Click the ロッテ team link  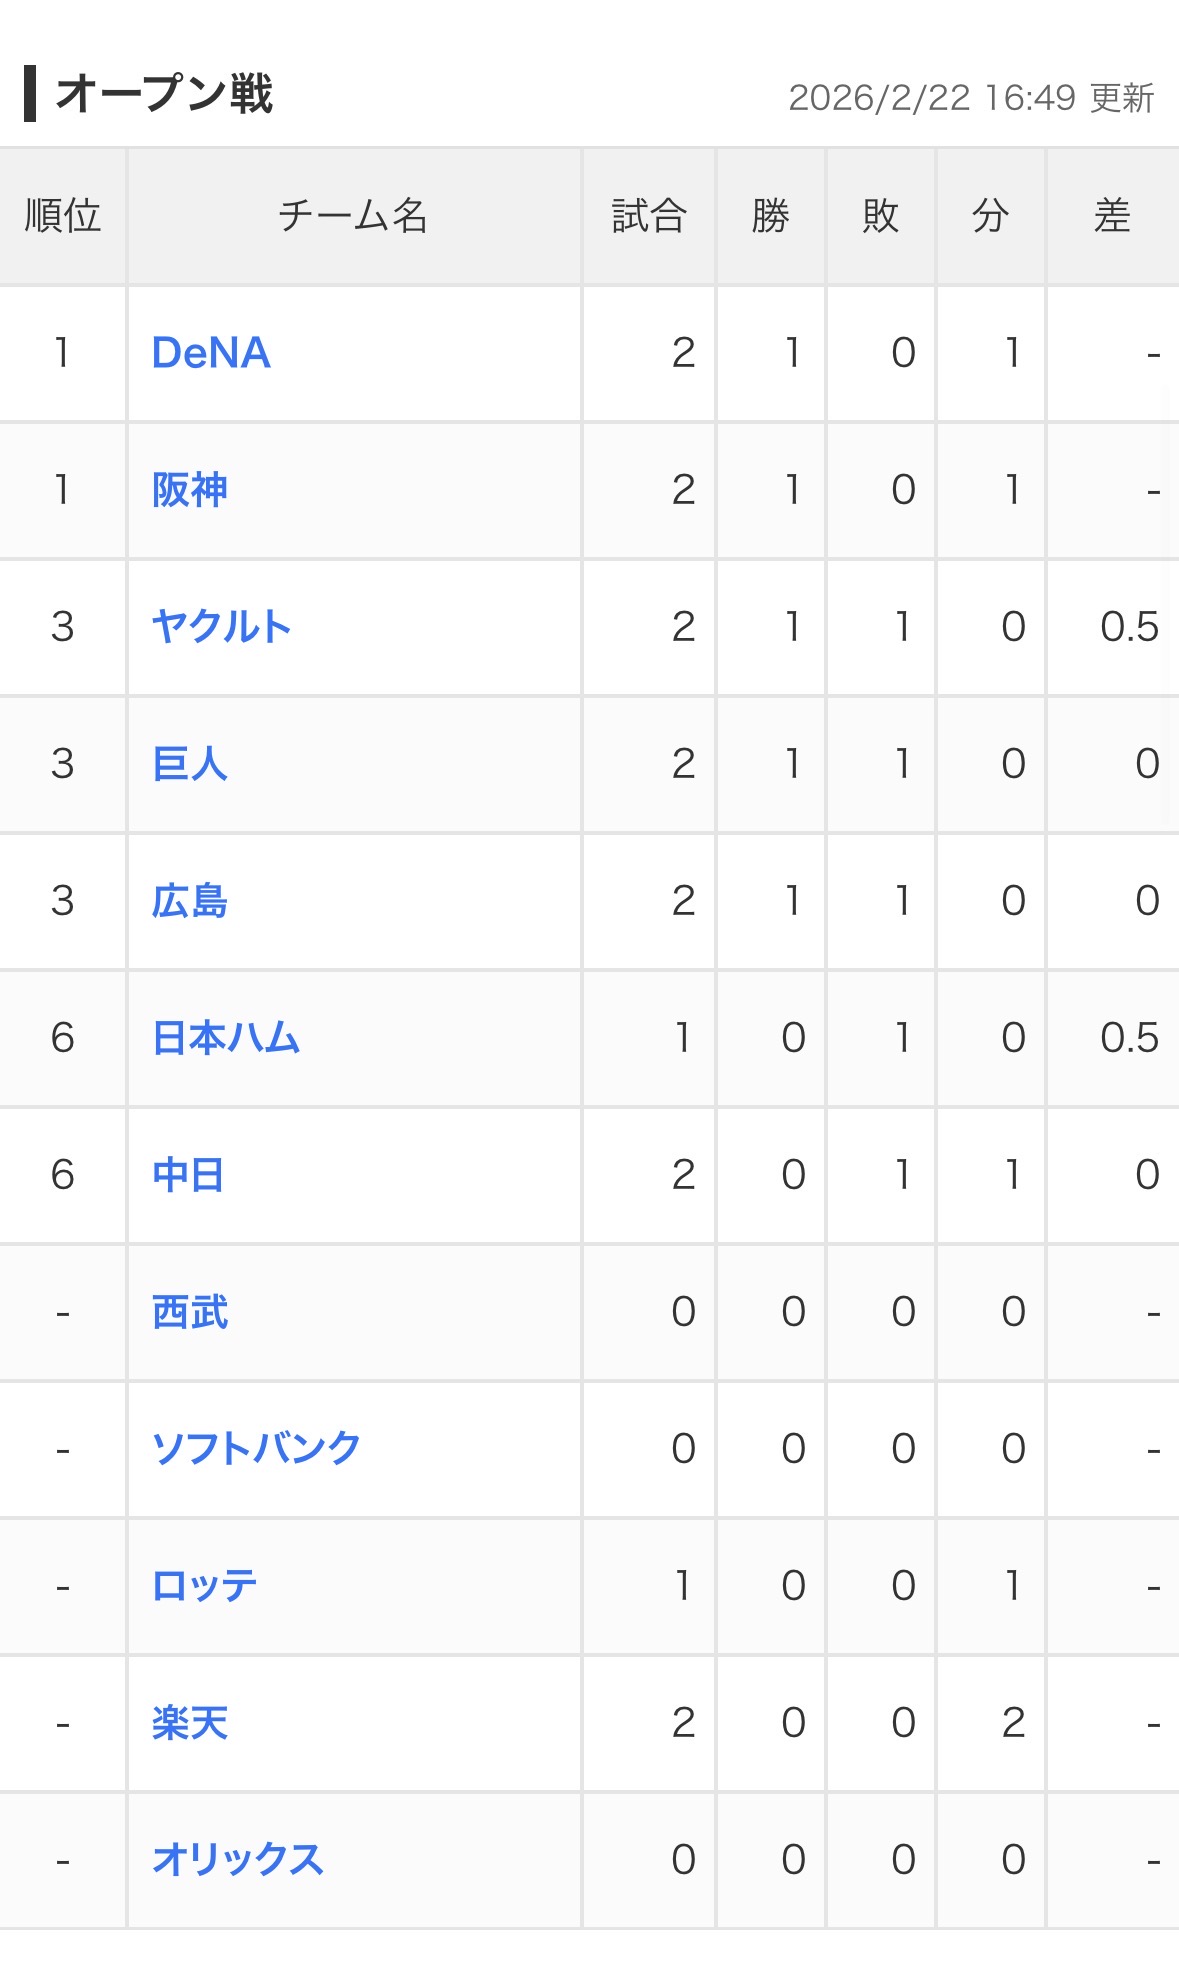pos(205,1586)
